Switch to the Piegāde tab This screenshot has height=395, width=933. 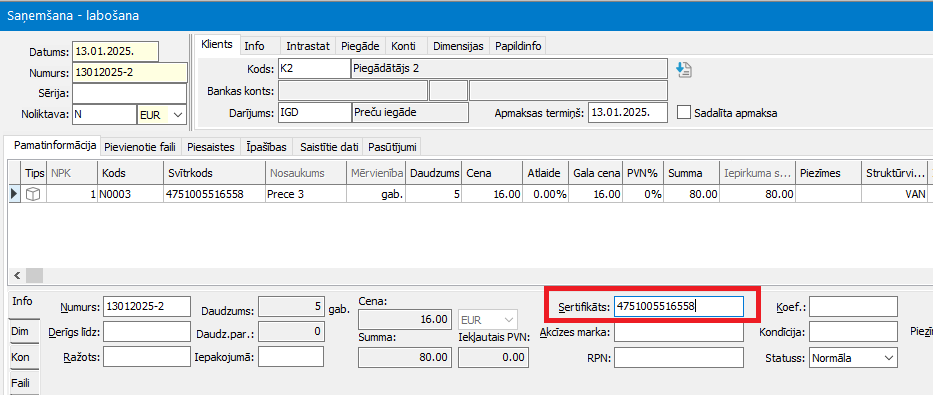pos(360,46)
